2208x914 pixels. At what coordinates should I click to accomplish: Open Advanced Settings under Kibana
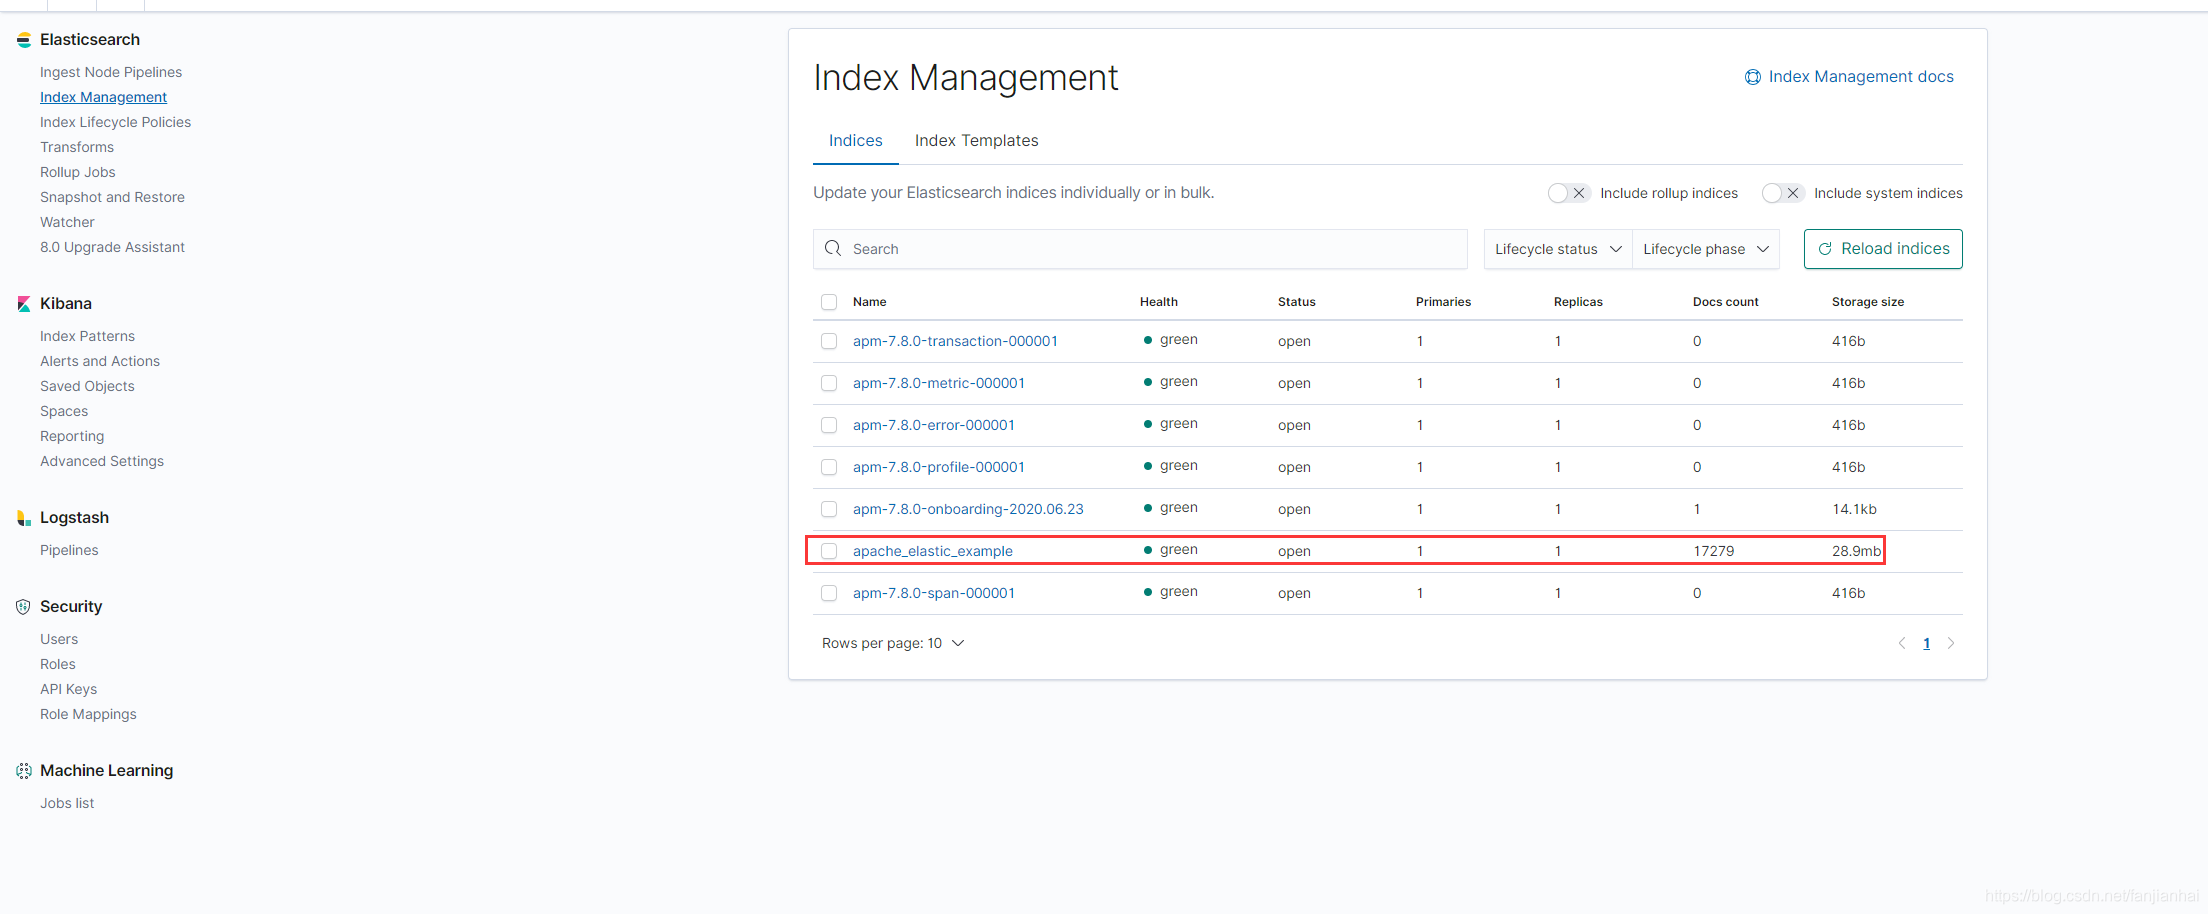102,461
